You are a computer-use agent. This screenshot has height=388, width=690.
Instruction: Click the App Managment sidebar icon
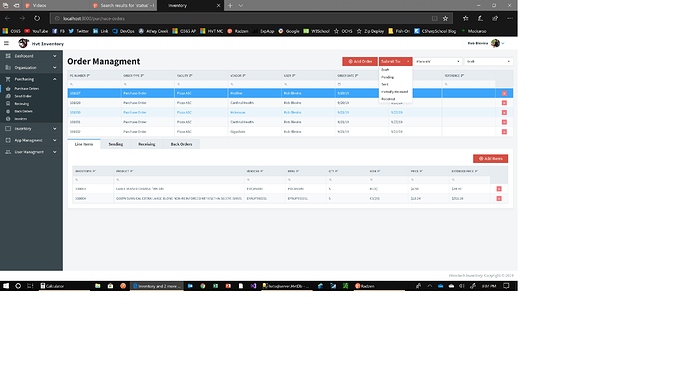click(8, 140)
